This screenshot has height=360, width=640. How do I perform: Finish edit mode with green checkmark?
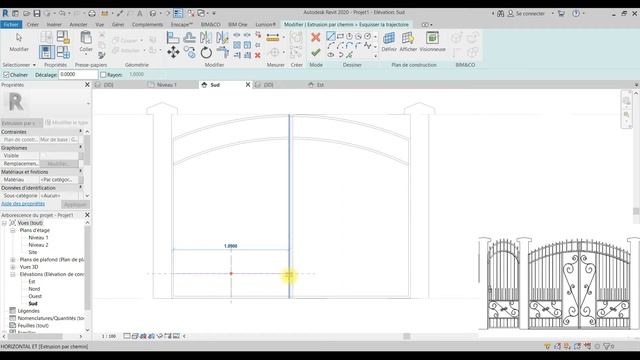click(316, 53)
